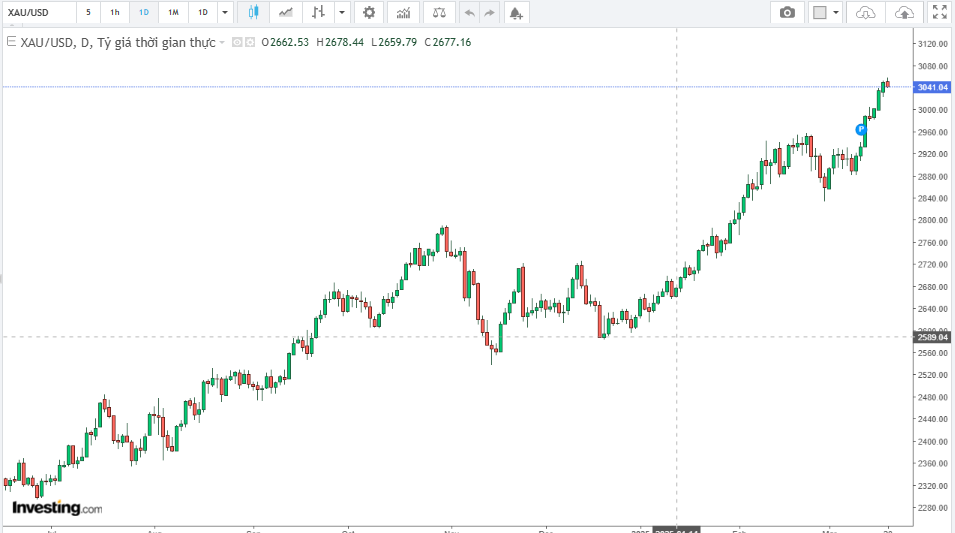This screenshot has height=533, width=955.
Task: Save chart layout to the cloud
Action: click(x=904, y=13)
